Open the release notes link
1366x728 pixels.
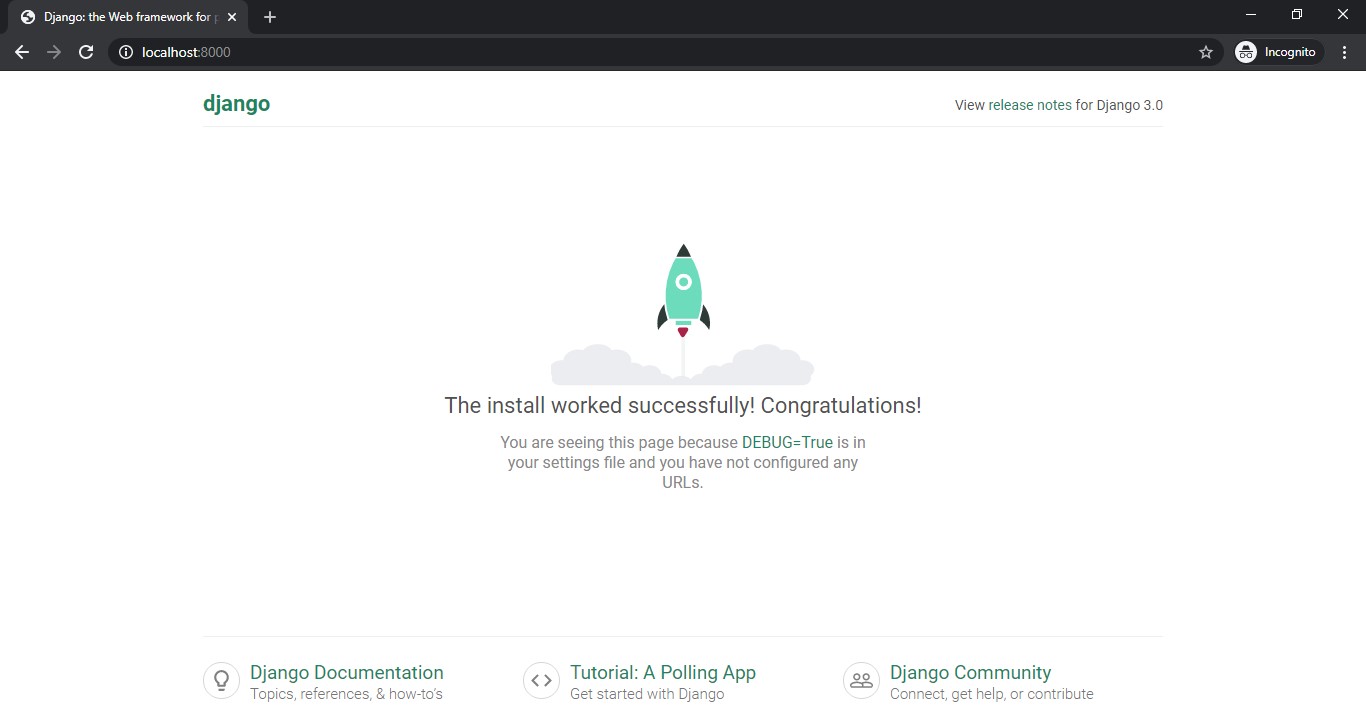tap(1030, 105)
